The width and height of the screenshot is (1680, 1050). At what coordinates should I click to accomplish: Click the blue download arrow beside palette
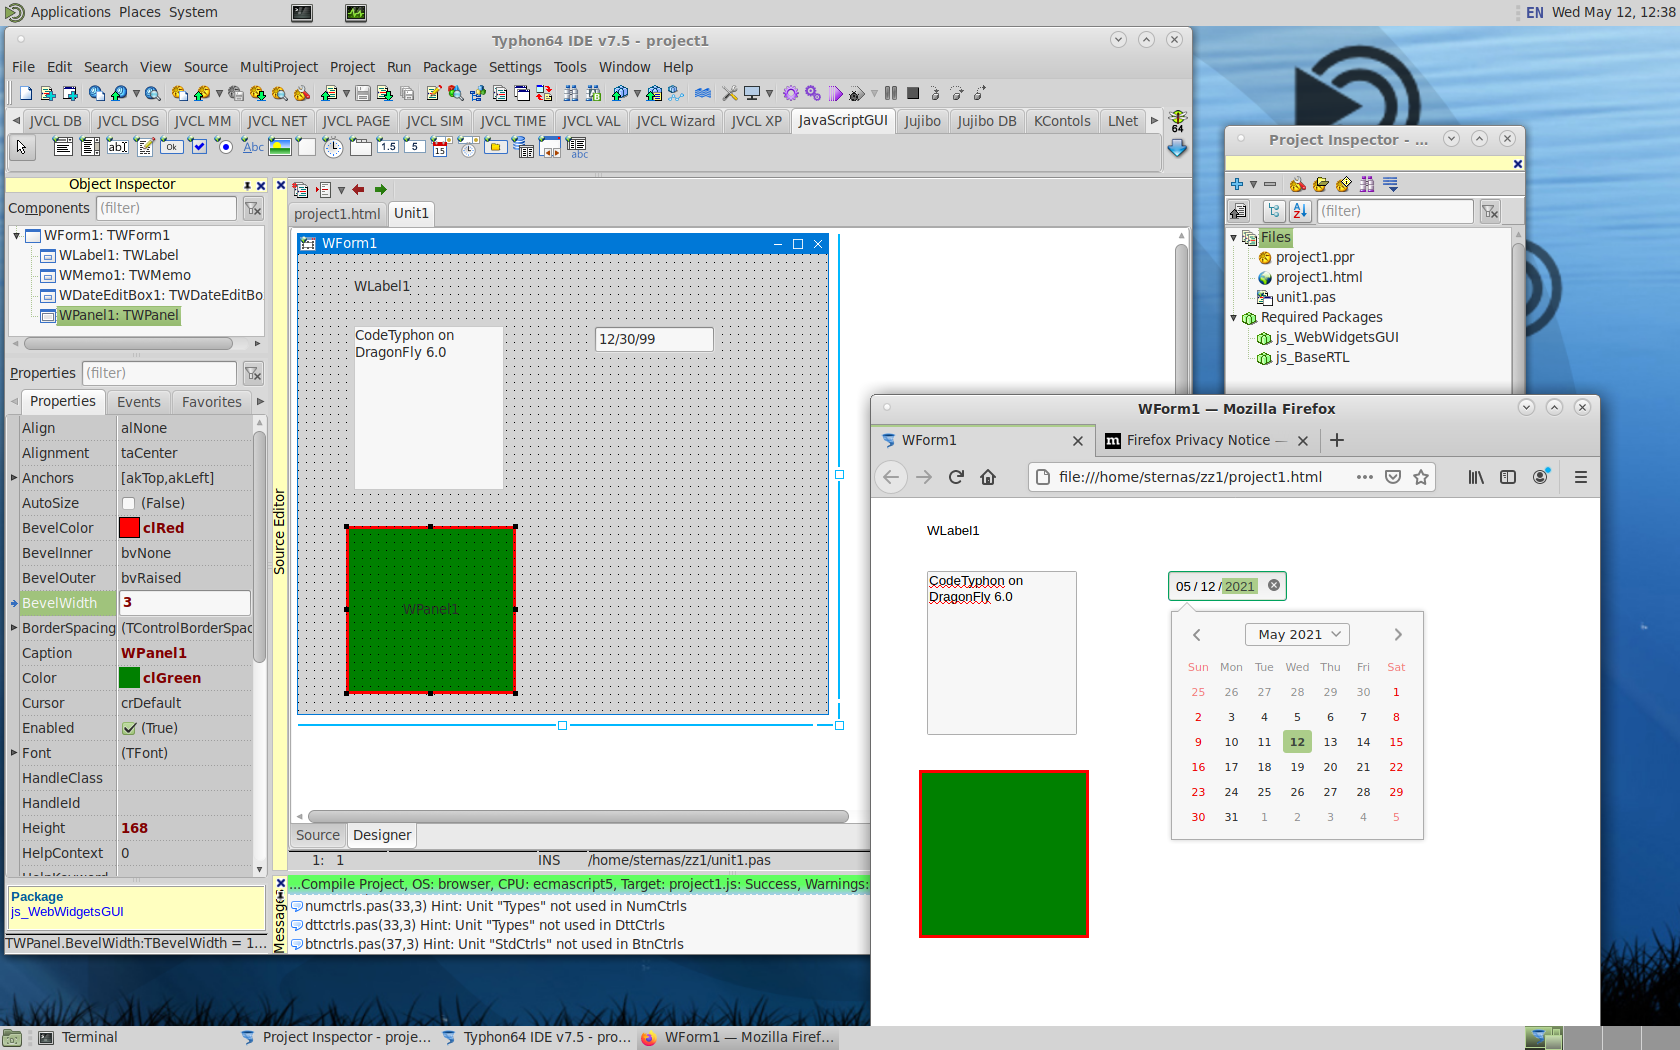tap(1178, 148)
